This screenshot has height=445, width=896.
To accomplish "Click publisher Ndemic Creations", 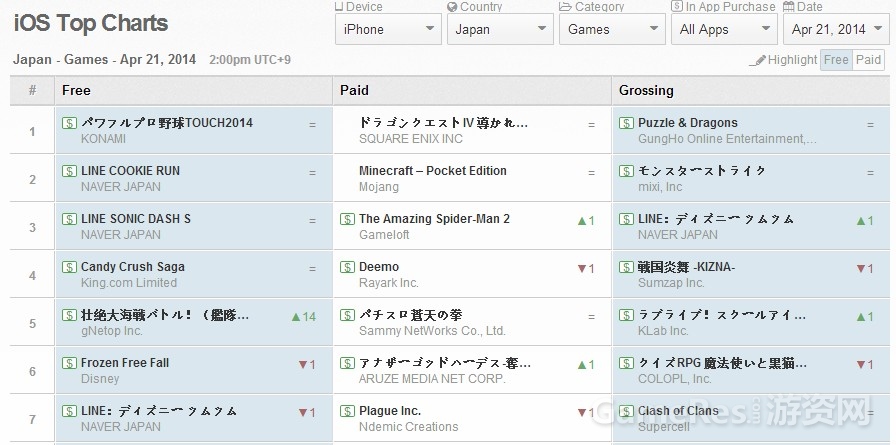I will 409,427.
